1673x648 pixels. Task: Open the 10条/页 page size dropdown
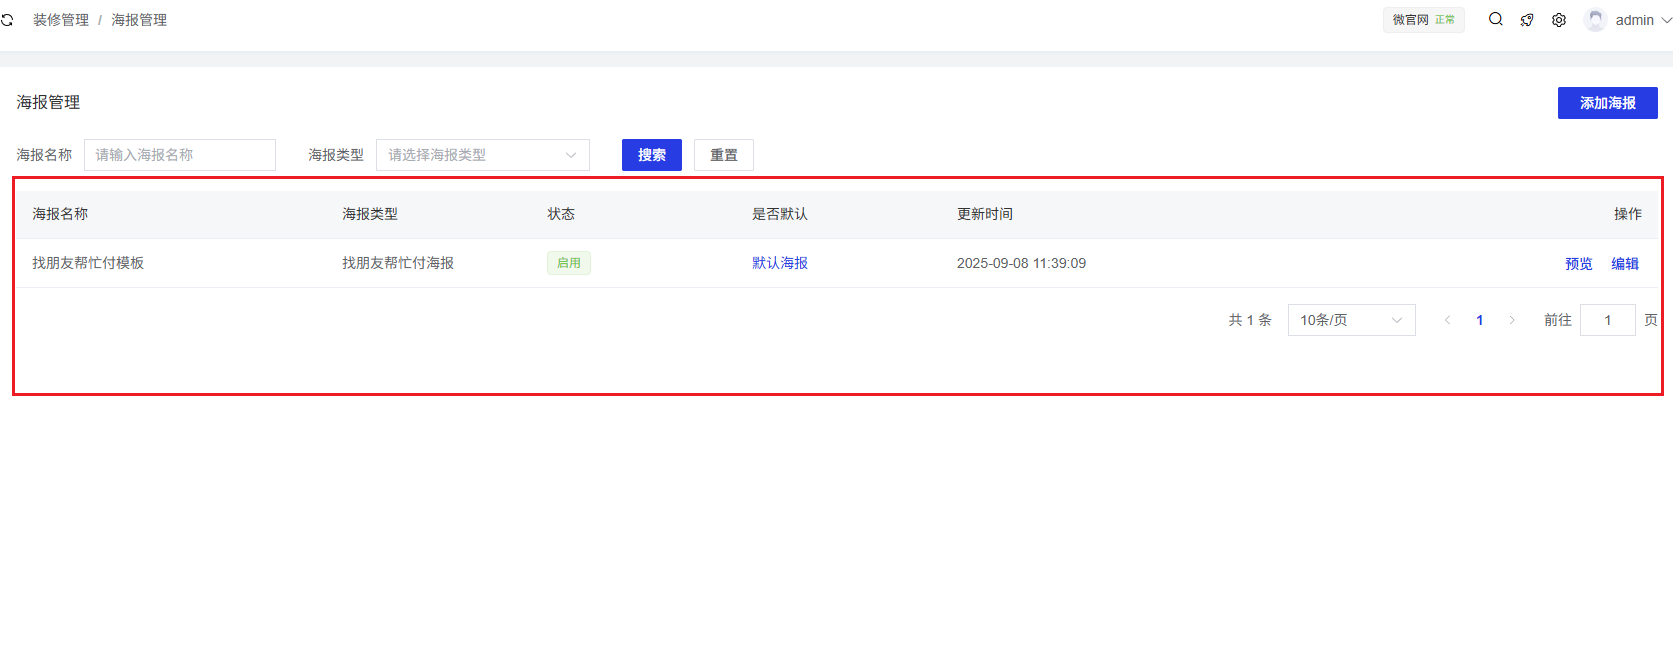1350,320
